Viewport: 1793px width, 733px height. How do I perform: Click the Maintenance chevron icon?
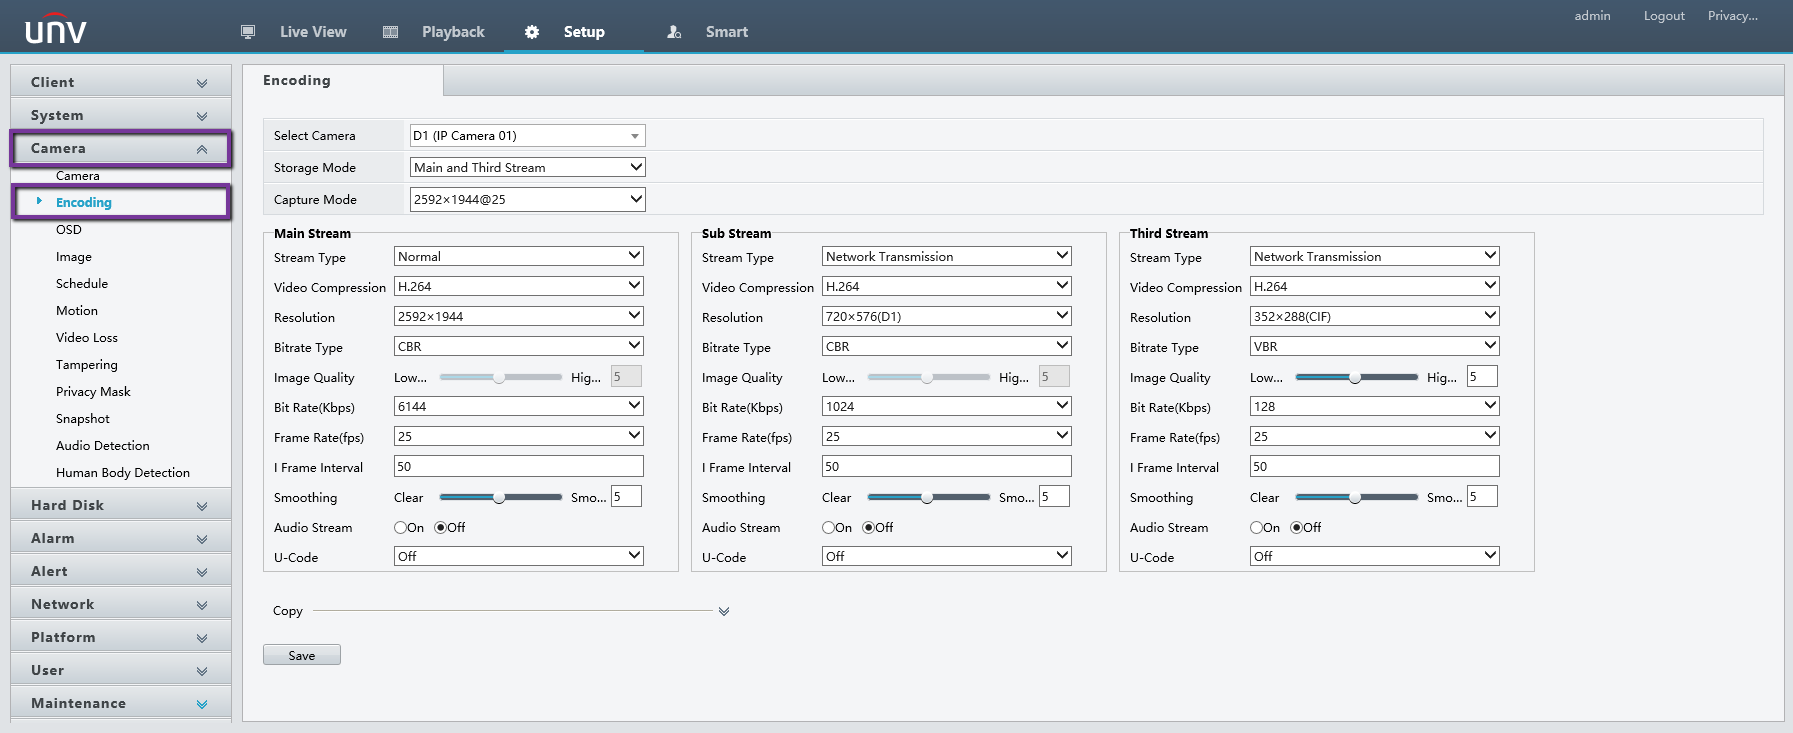coord(202,704)
